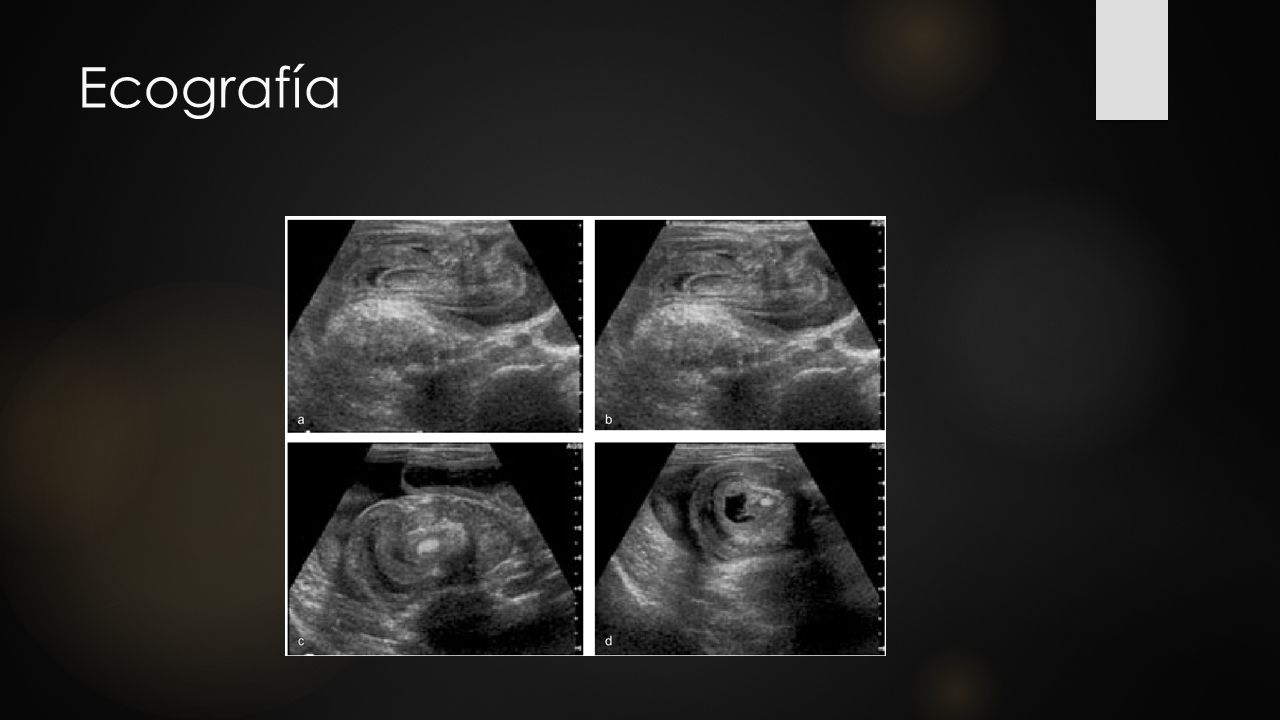The height and width of the screenshot is (720, 1280).
Task: Click the depth scale ruler of panel b
Action: click(x=880, y=326)
